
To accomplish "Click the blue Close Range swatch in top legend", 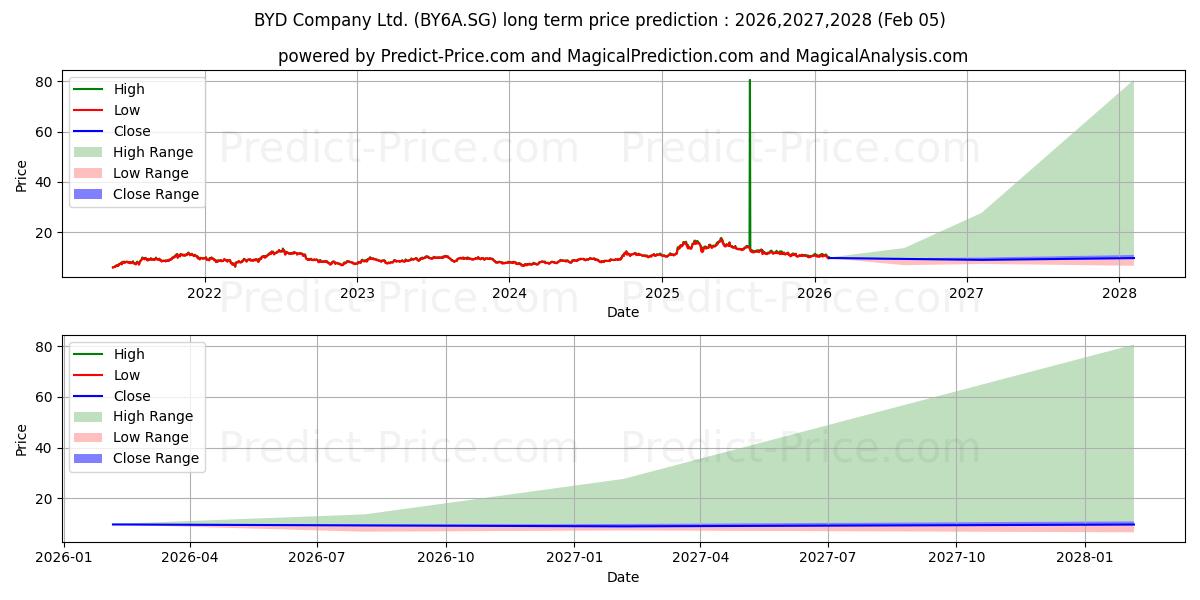I will pos(87,194).
